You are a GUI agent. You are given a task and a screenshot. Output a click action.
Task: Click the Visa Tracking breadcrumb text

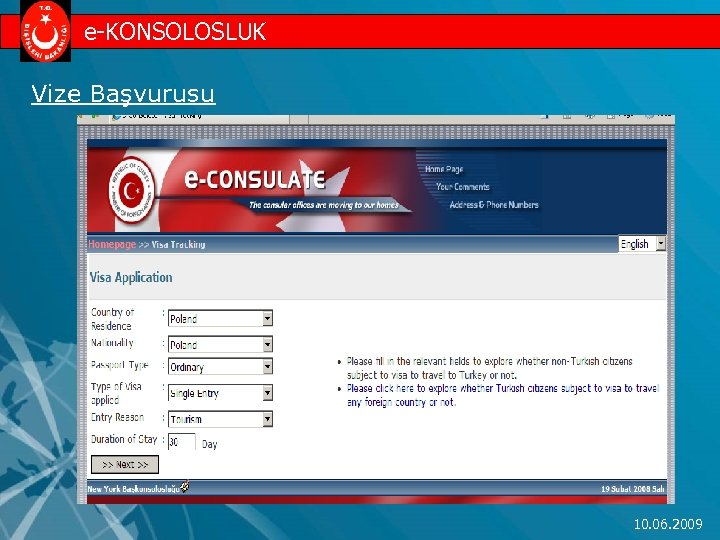click(x=179, y=245)
